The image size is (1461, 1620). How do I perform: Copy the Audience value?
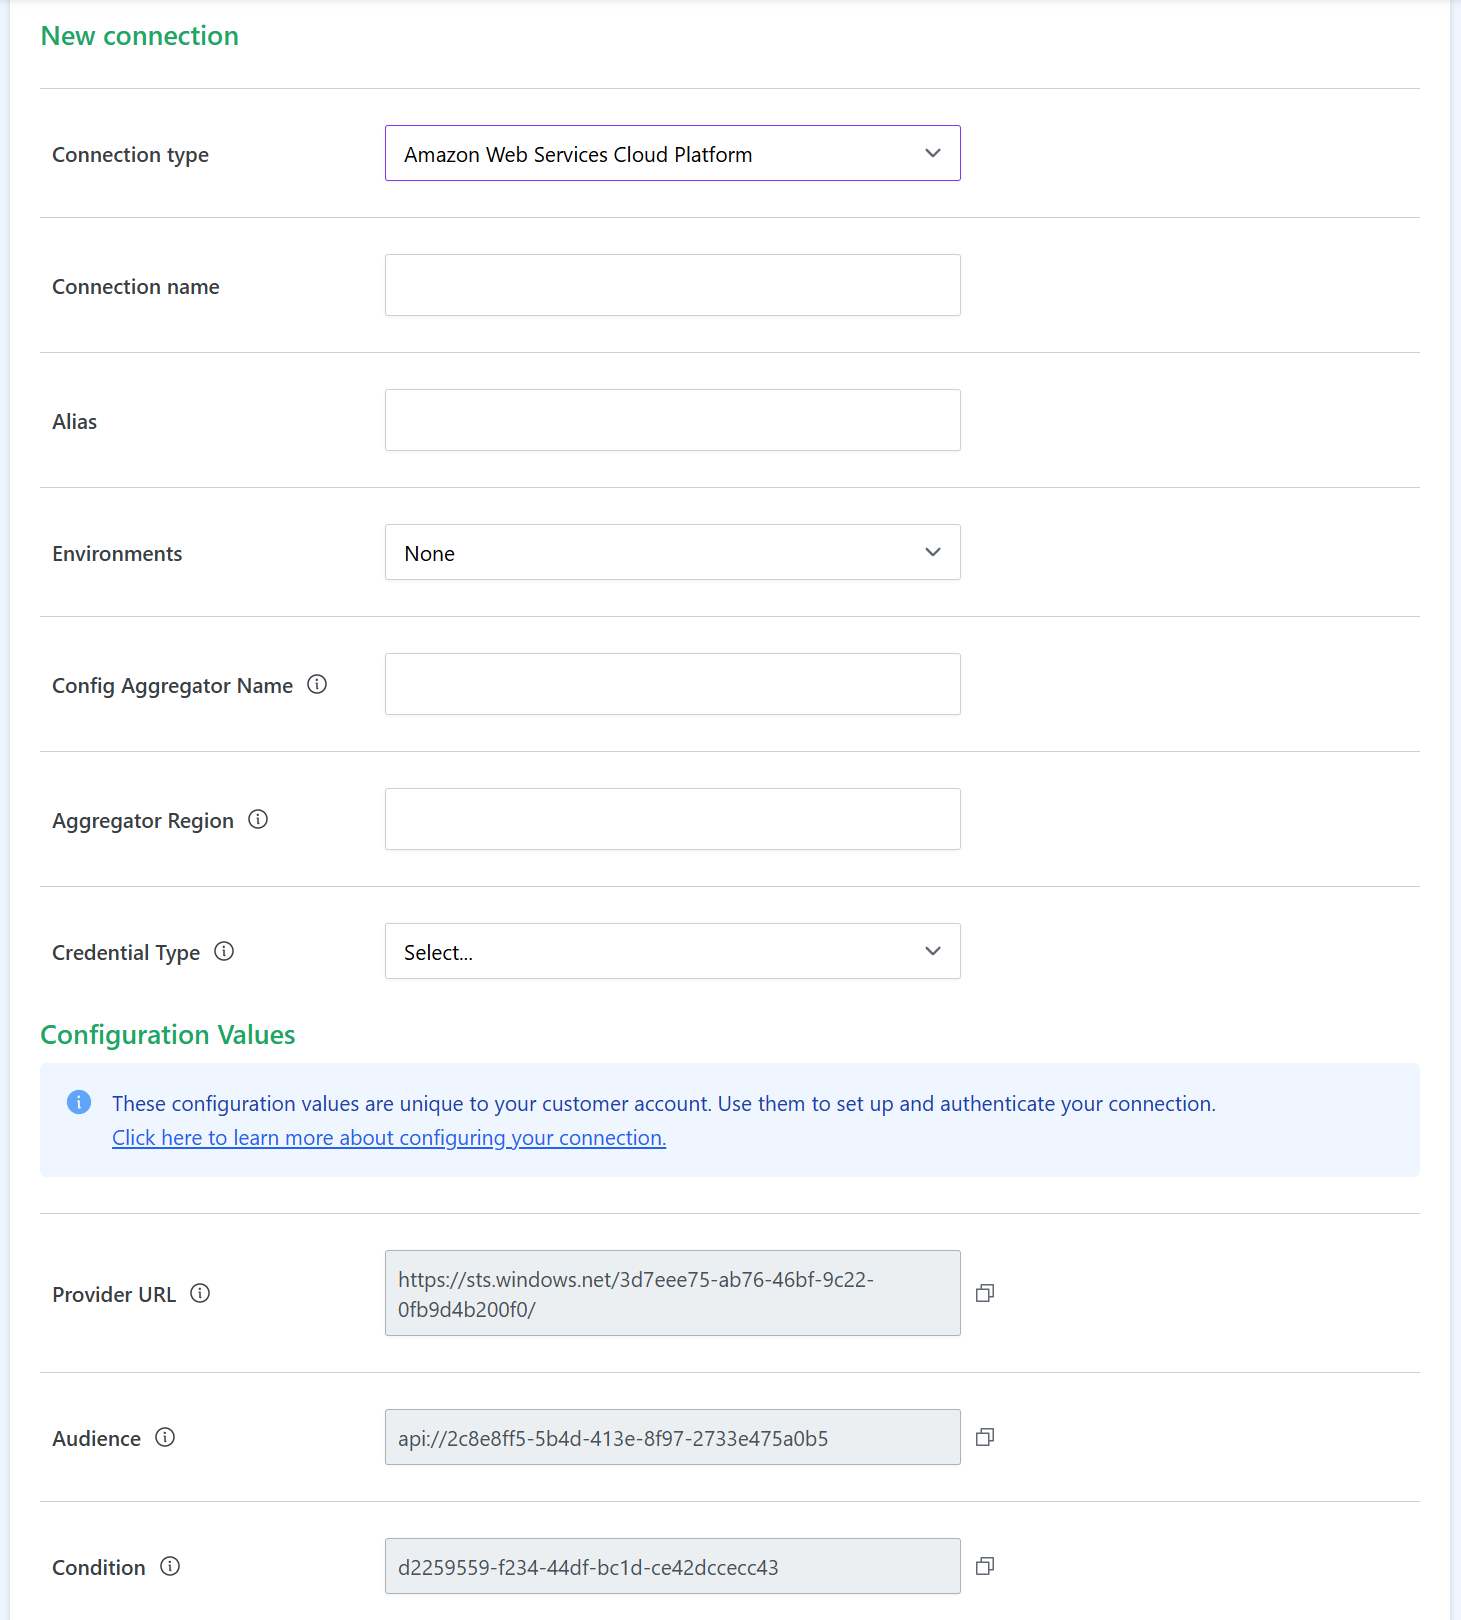pyautogui.click(x=985, y=1437)
